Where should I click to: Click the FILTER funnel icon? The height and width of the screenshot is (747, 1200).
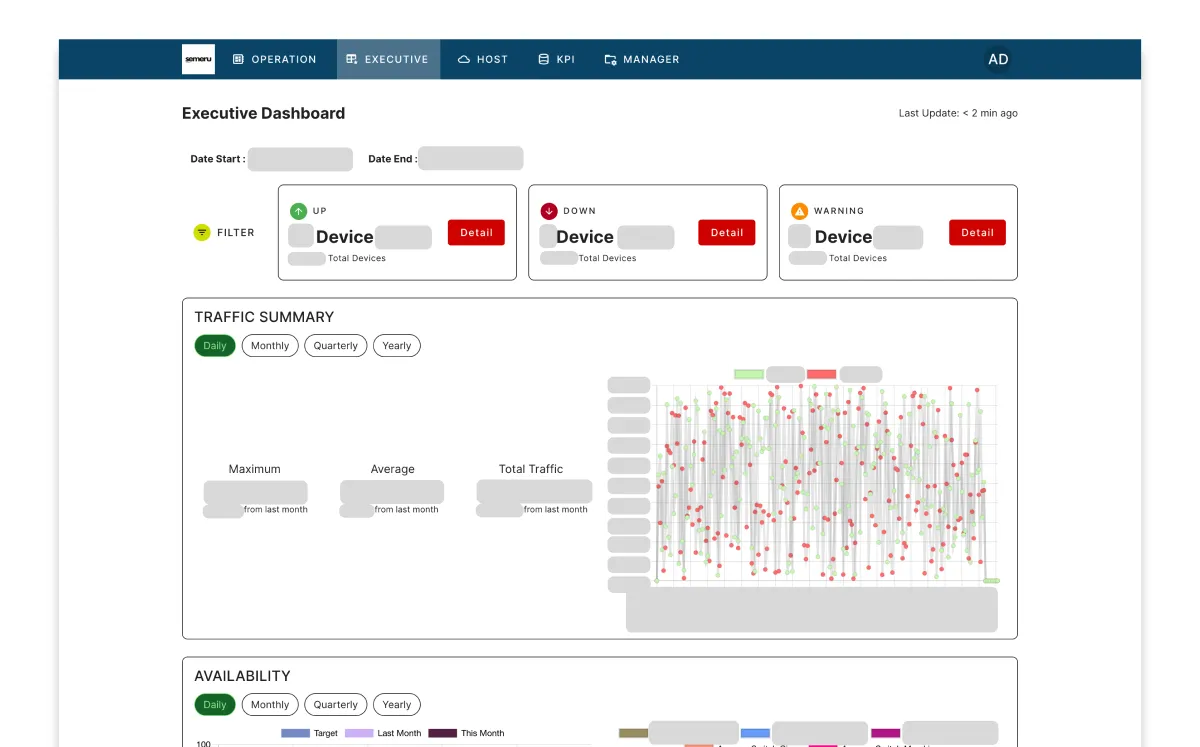pos(200,232)
